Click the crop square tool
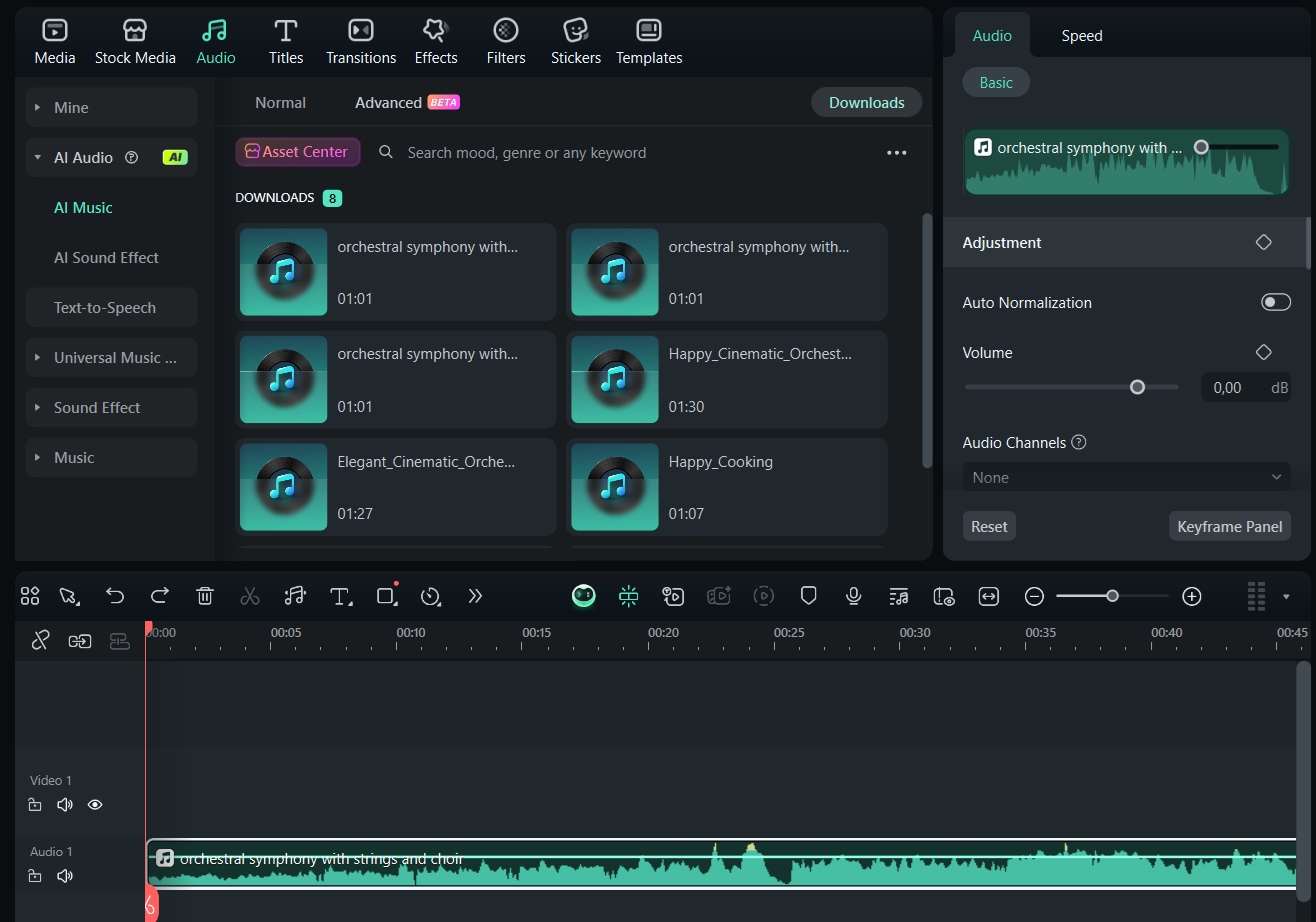1316x922 pixels. coord(387,596)
